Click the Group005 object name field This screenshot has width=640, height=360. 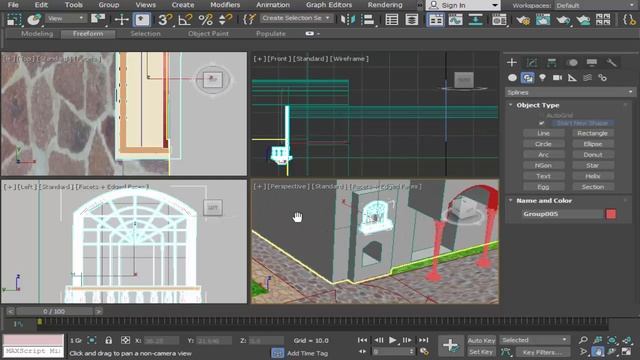pyautogui.click(x=562, y=214)
